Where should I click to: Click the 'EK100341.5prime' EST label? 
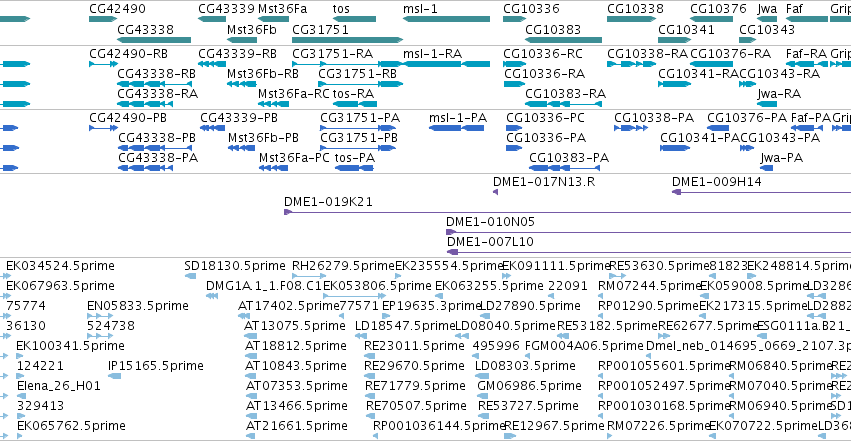pos(71,346)
